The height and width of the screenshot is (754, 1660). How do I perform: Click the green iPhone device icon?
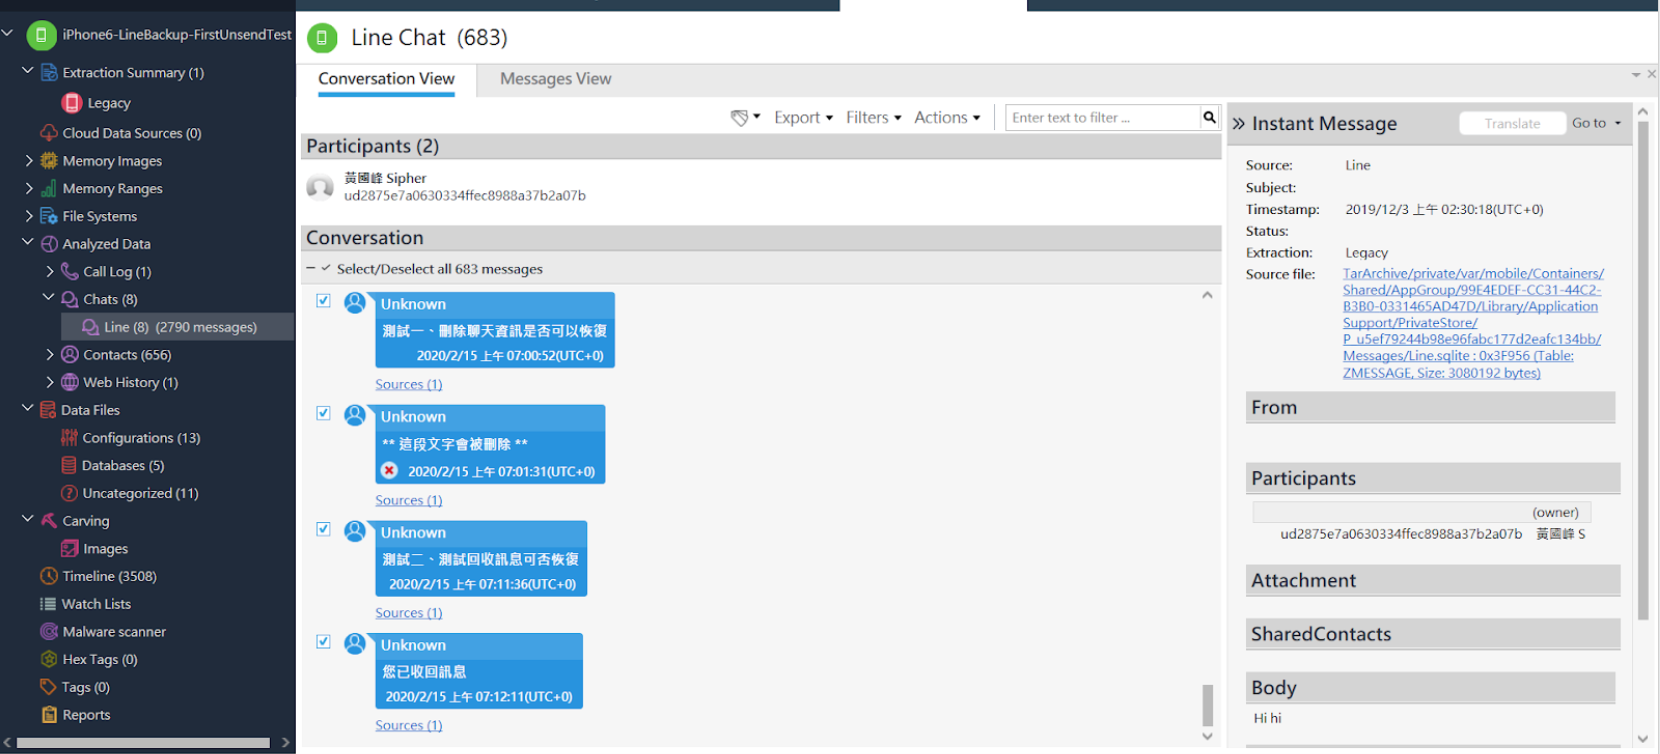click(x=41, y=35)
